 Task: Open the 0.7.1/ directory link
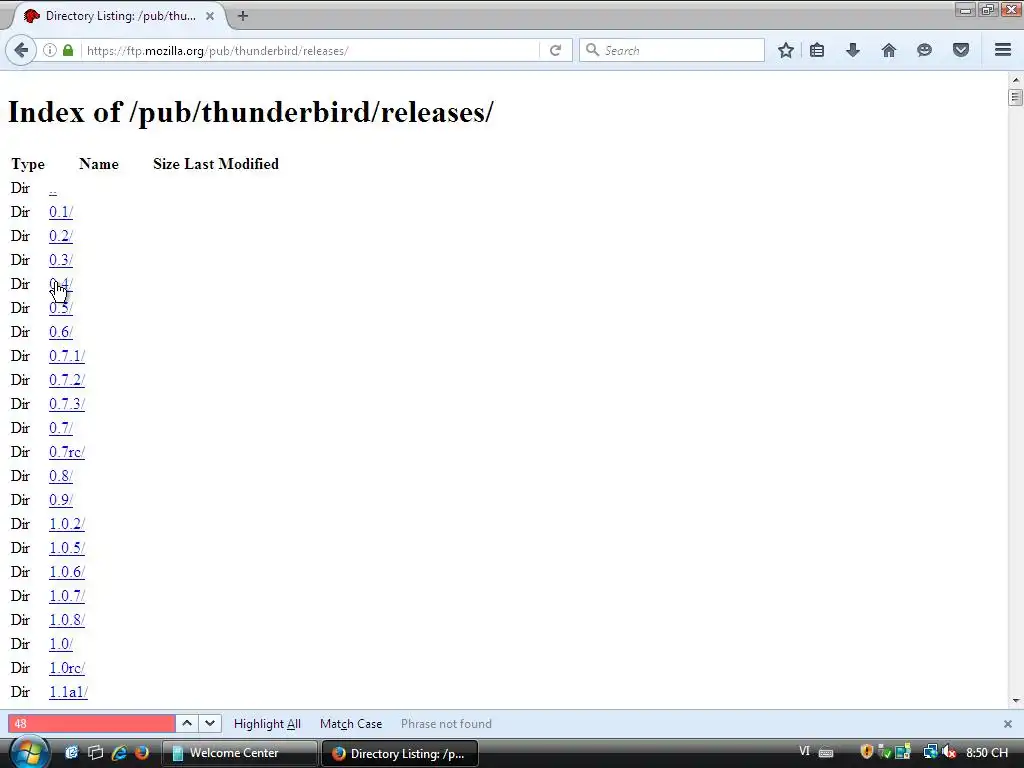click(x=67, y=356)
